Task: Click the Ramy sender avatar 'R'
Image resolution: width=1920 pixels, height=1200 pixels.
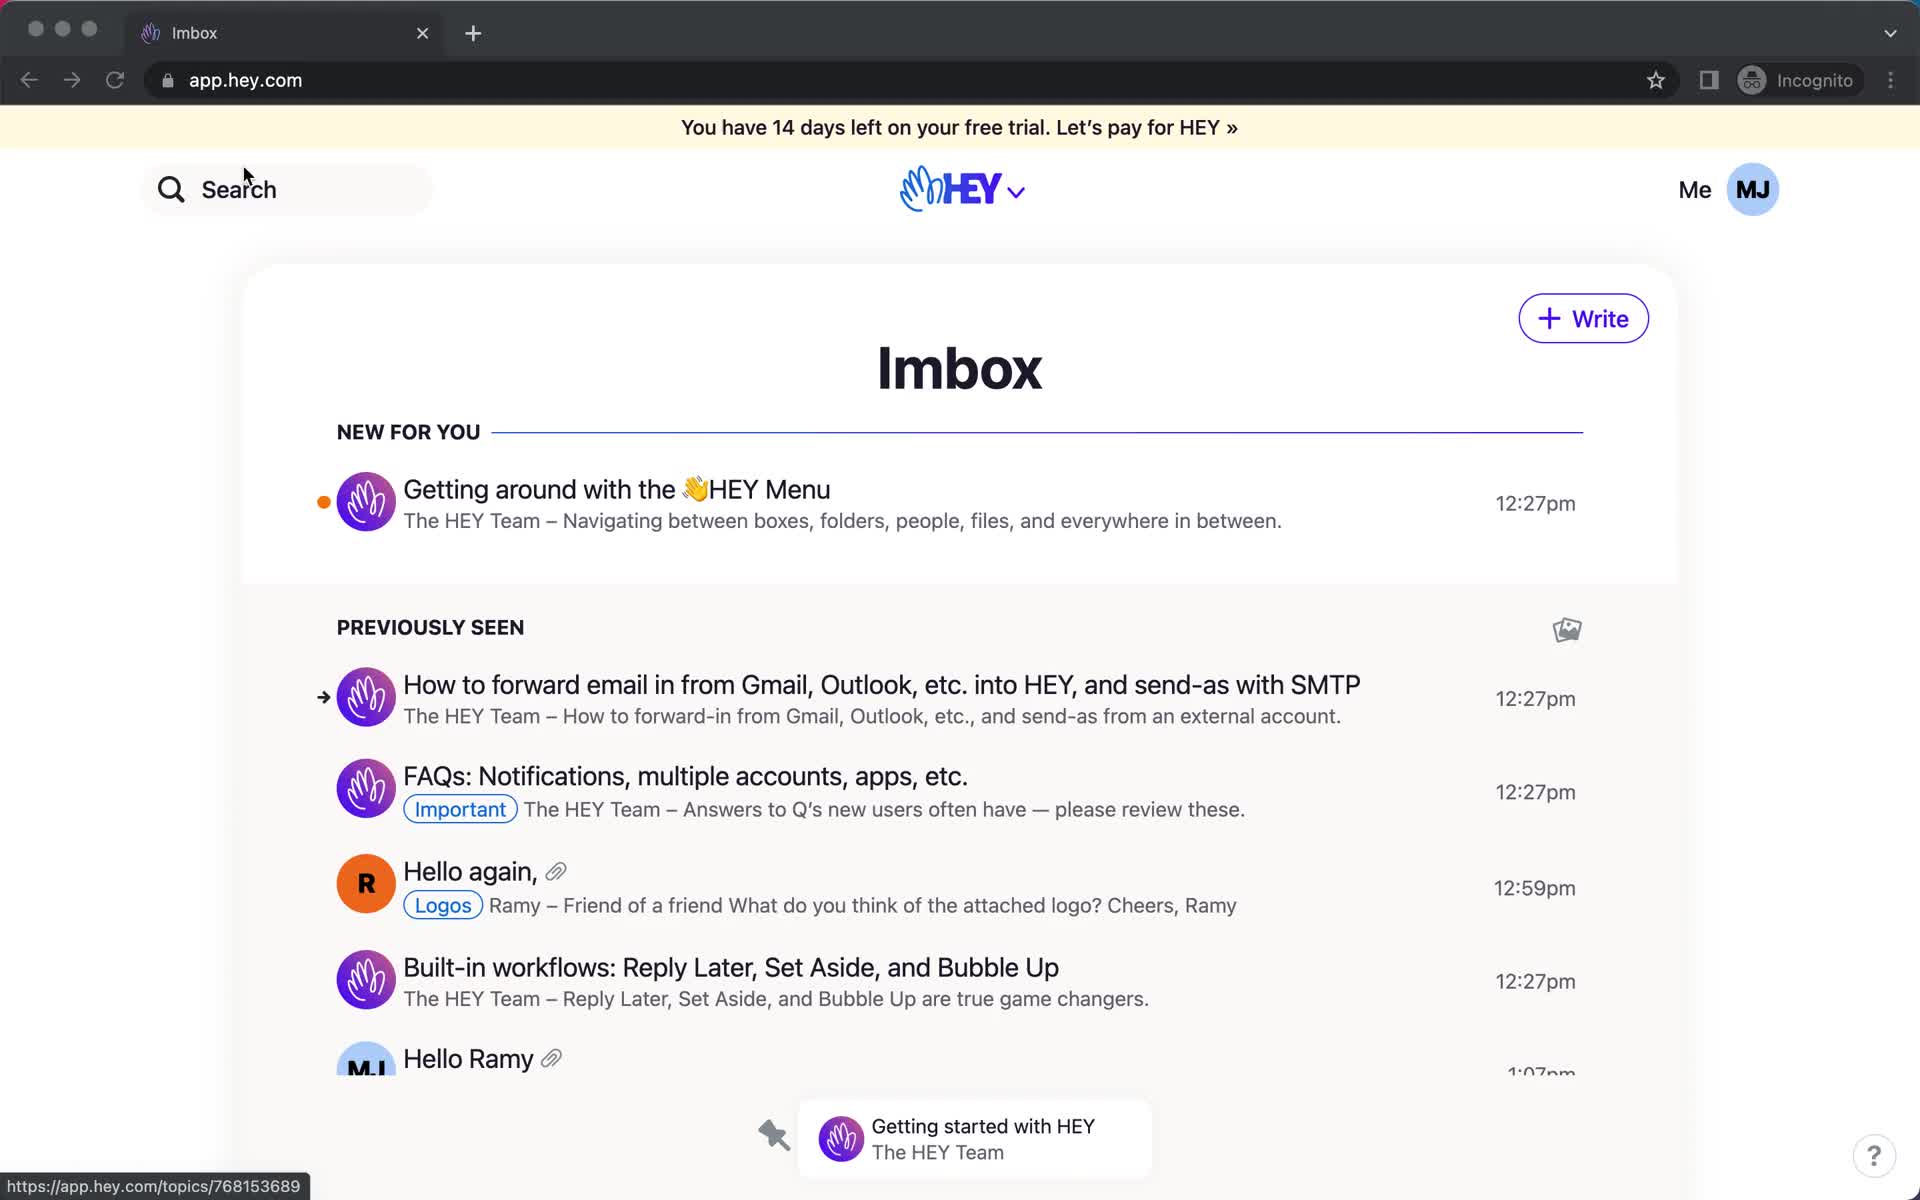Action: click(x=366, y=884)
